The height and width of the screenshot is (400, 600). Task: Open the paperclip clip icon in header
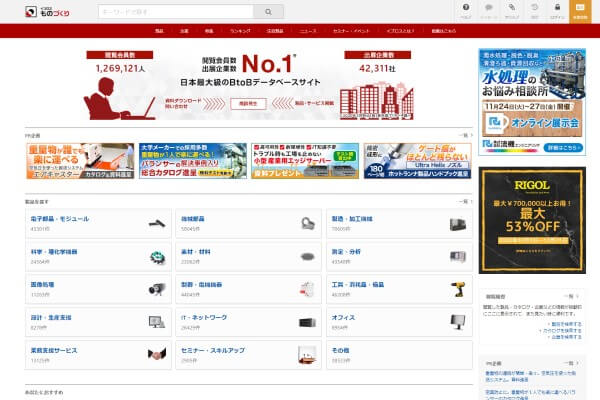tap(512, 11)
